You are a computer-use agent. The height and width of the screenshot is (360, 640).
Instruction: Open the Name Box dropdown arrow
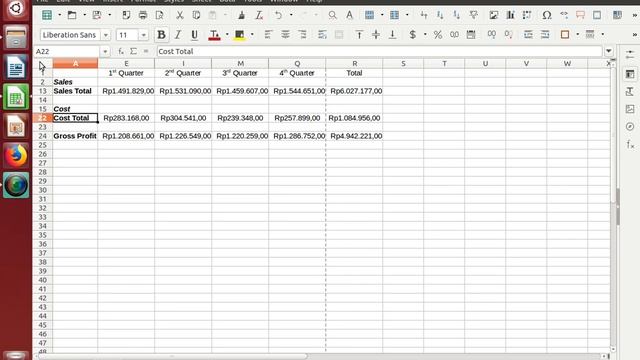[105, 51]
